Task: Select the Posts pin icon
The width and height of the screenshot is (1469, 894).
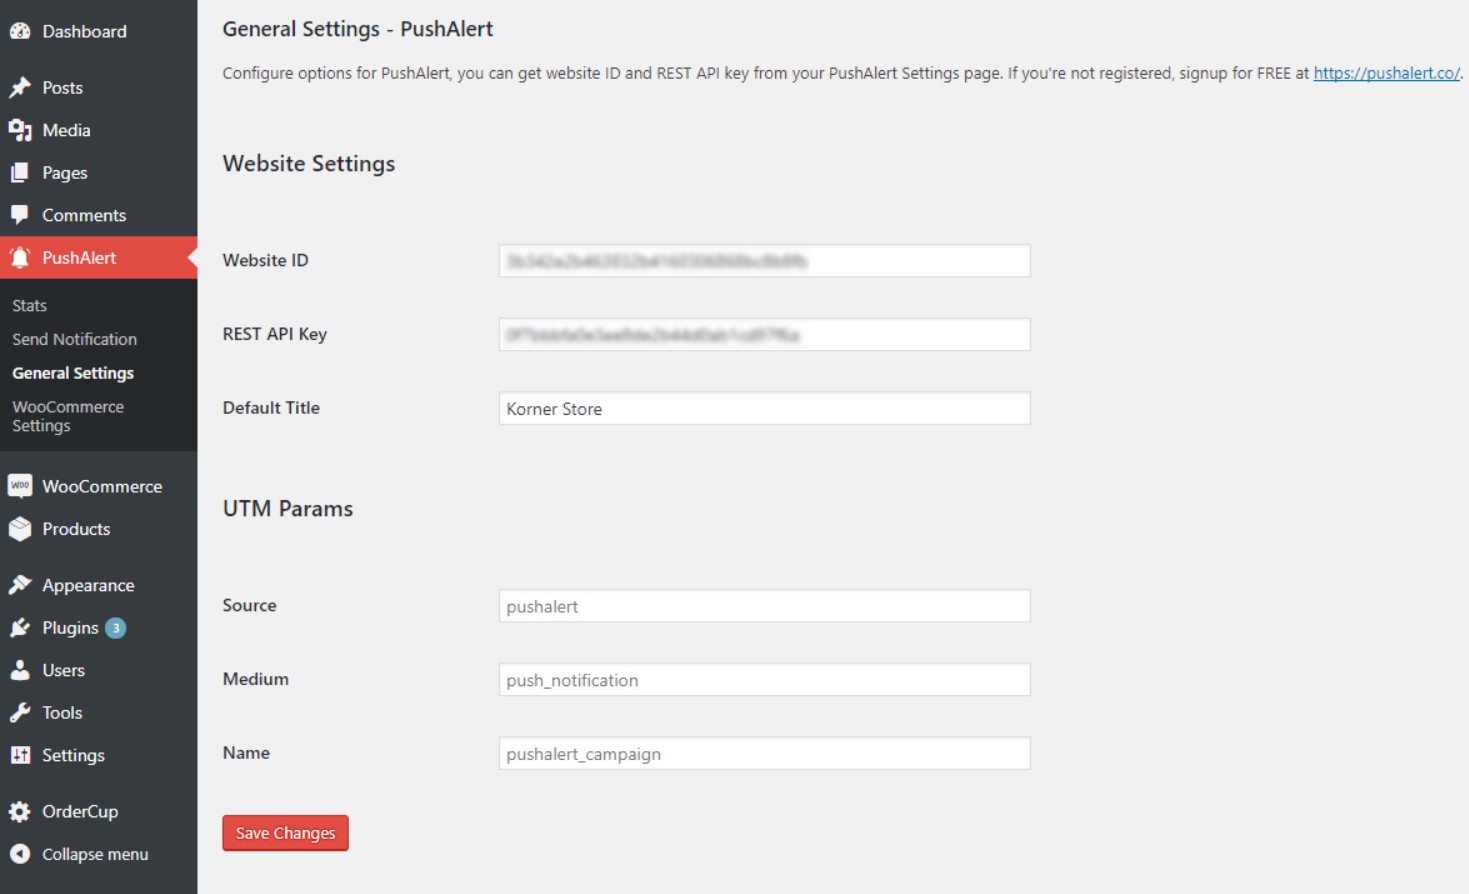Action: click(x=20, y=87)
